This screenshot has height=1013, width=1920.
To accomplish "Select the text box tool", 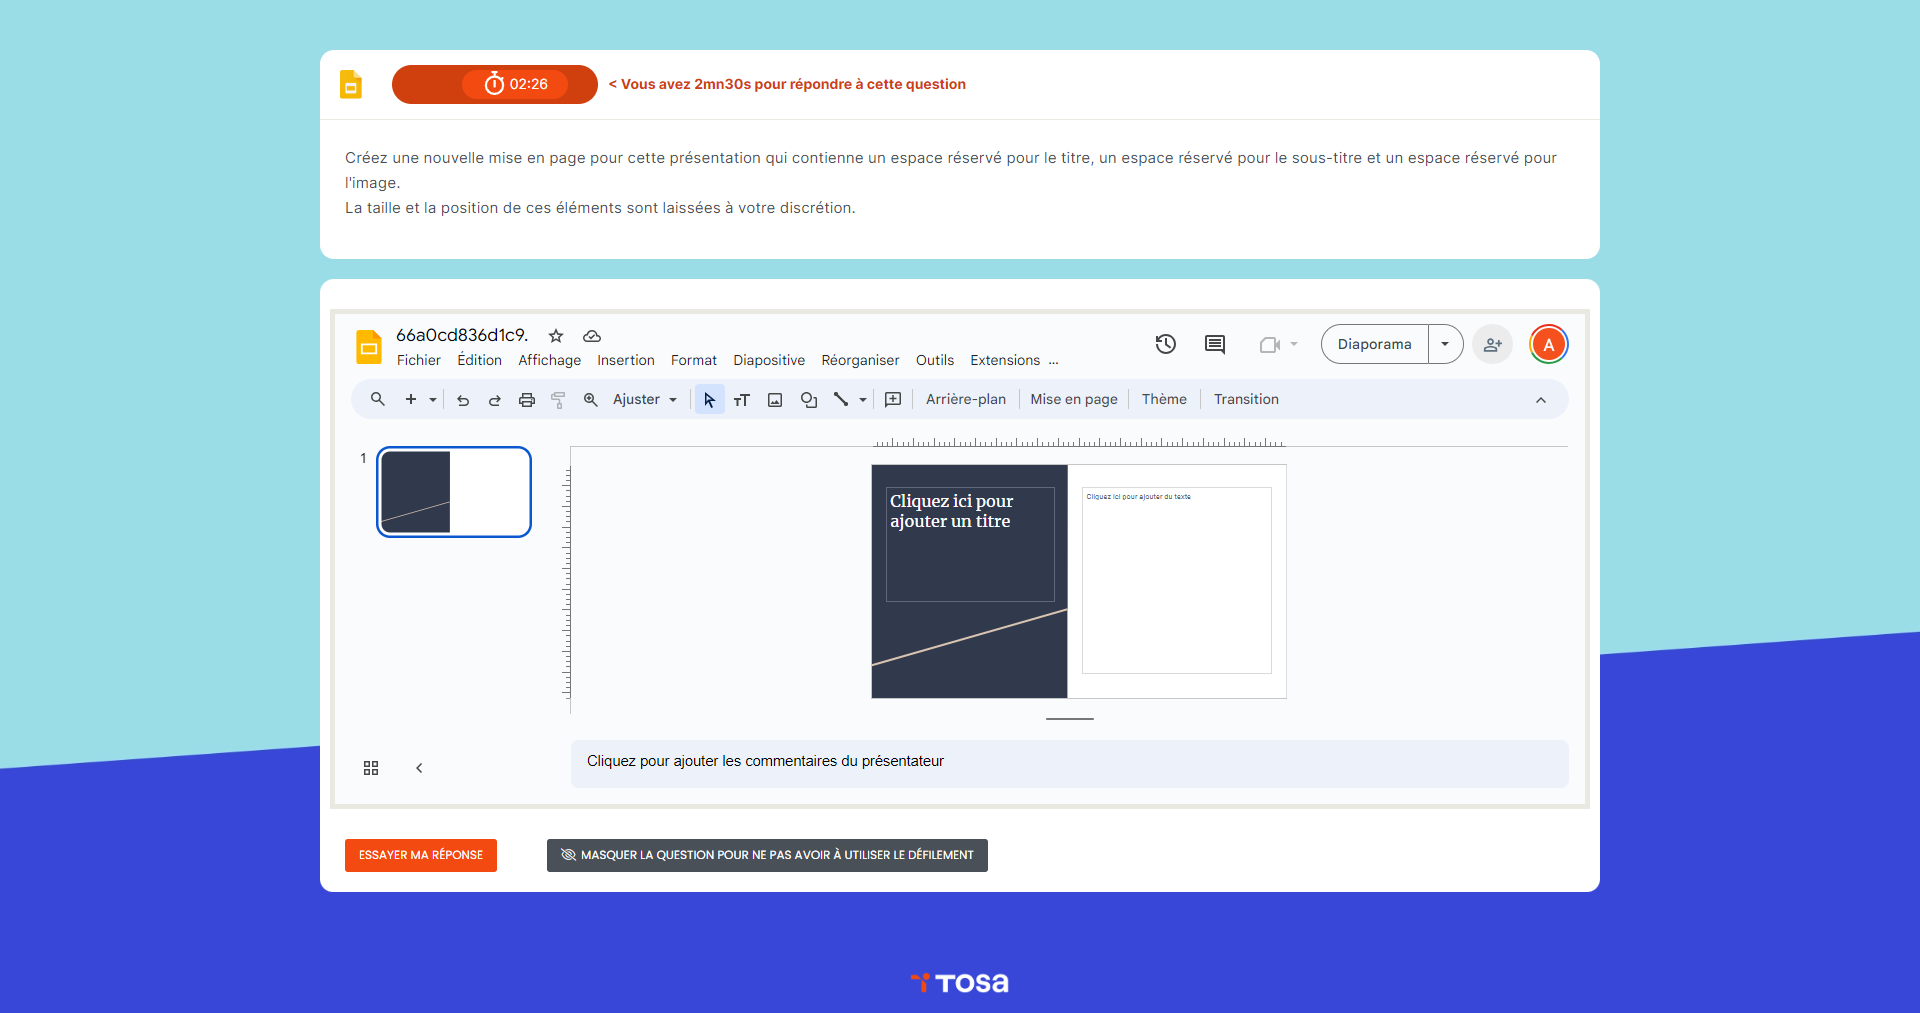I will [x=742, y=400].
